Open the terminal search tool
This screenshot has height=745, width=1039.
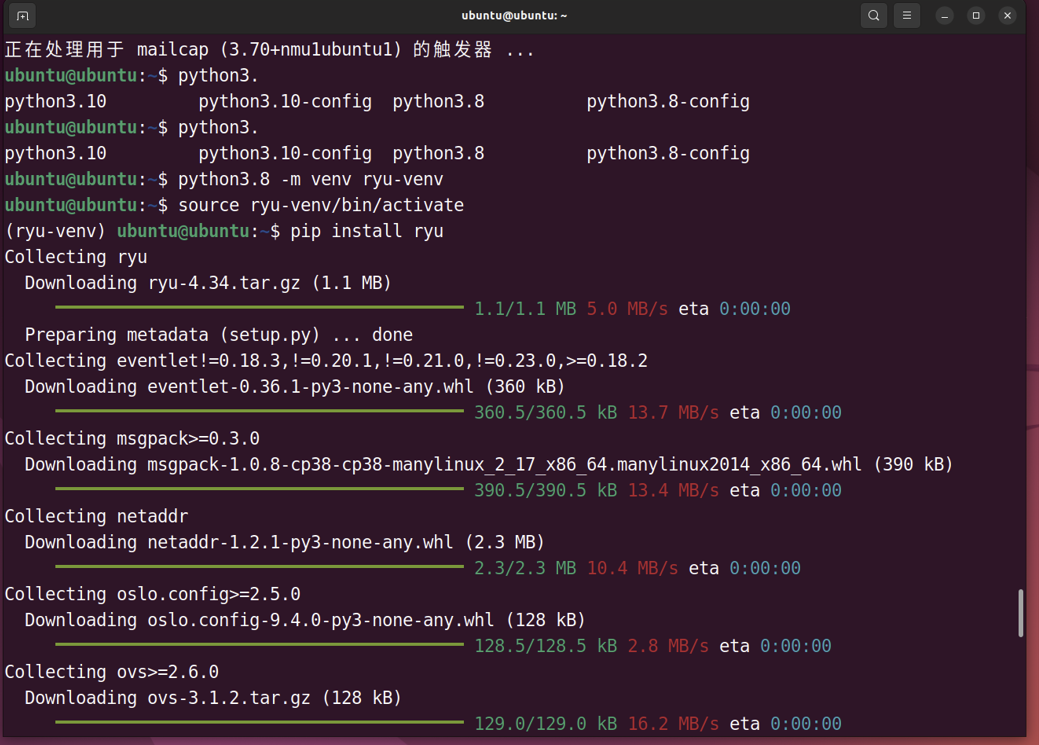click(x=873, y=16)
